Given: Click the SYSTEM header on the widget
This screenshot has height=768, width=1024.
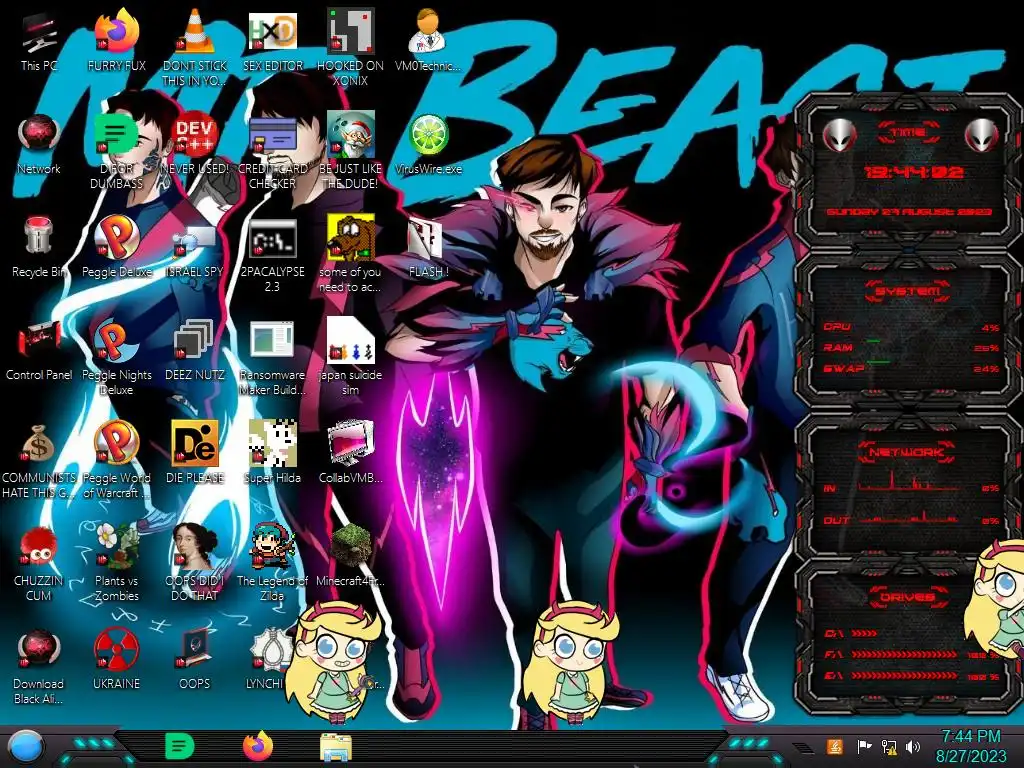Looking at the screenshot, I should coord(908,291).
